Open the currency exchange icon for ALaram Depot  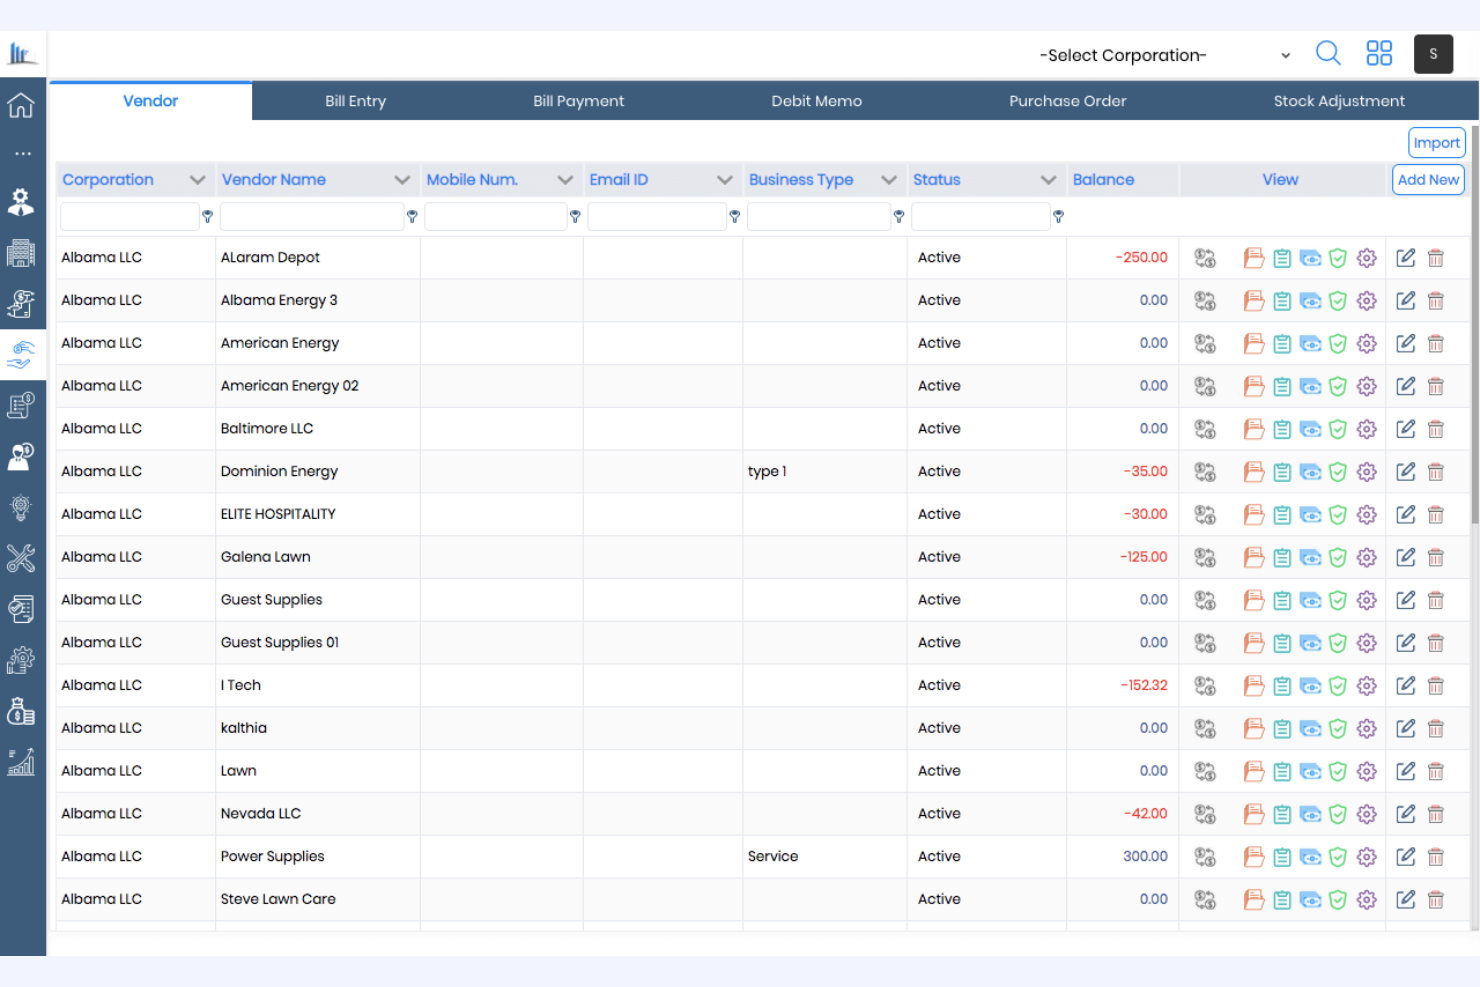[1205, 257]
